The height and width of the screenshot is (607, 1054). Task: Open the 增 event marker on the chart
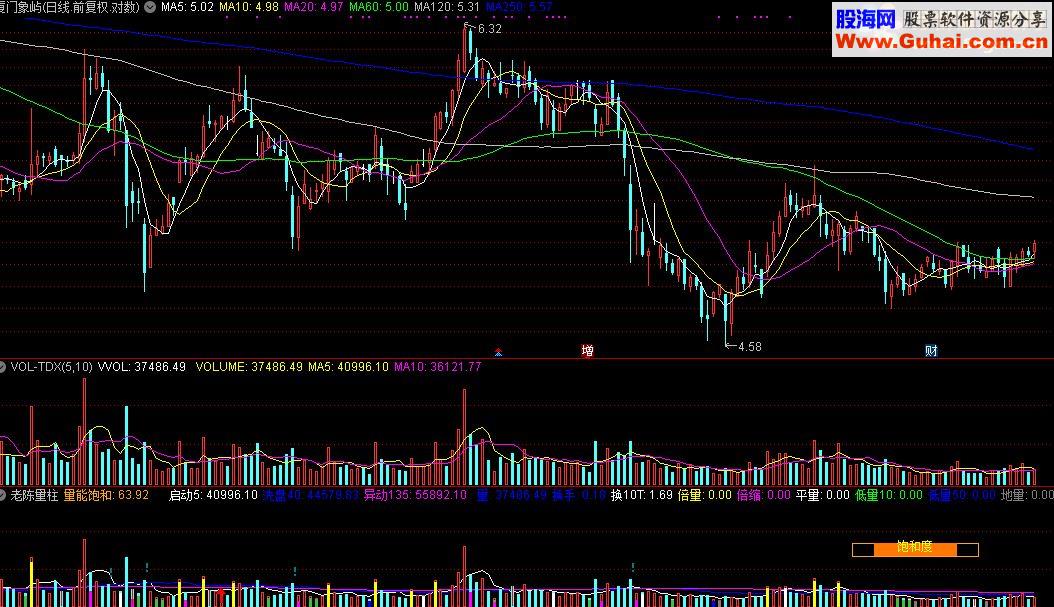(x=587, y=350)
